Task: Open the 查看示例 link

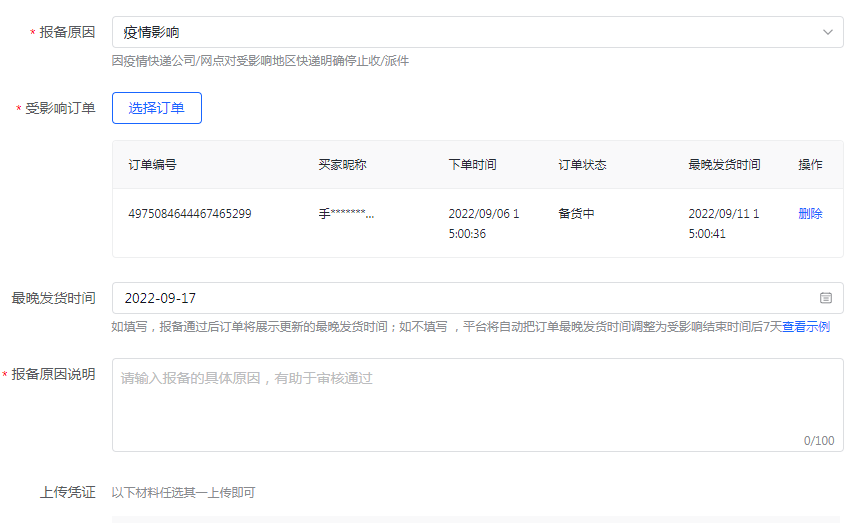Action: (x=805, y=327)
